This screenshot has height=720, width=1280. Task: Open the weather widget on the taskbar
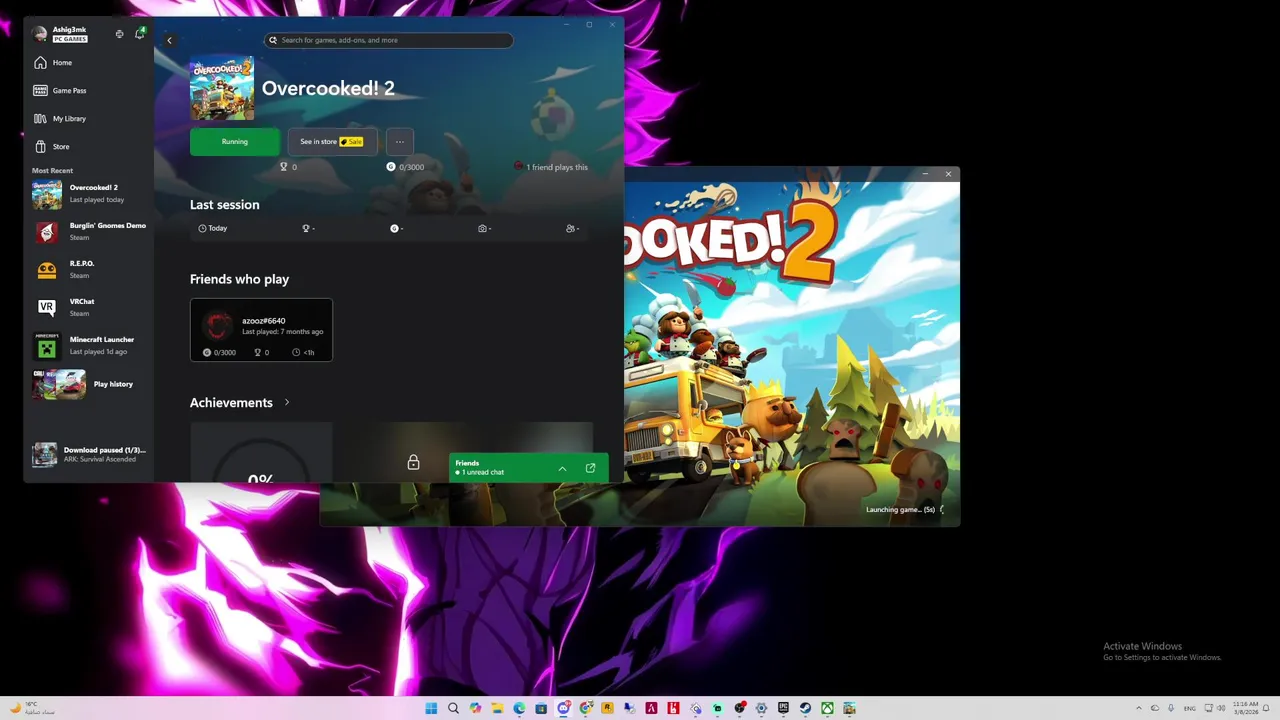coord(33,708)
